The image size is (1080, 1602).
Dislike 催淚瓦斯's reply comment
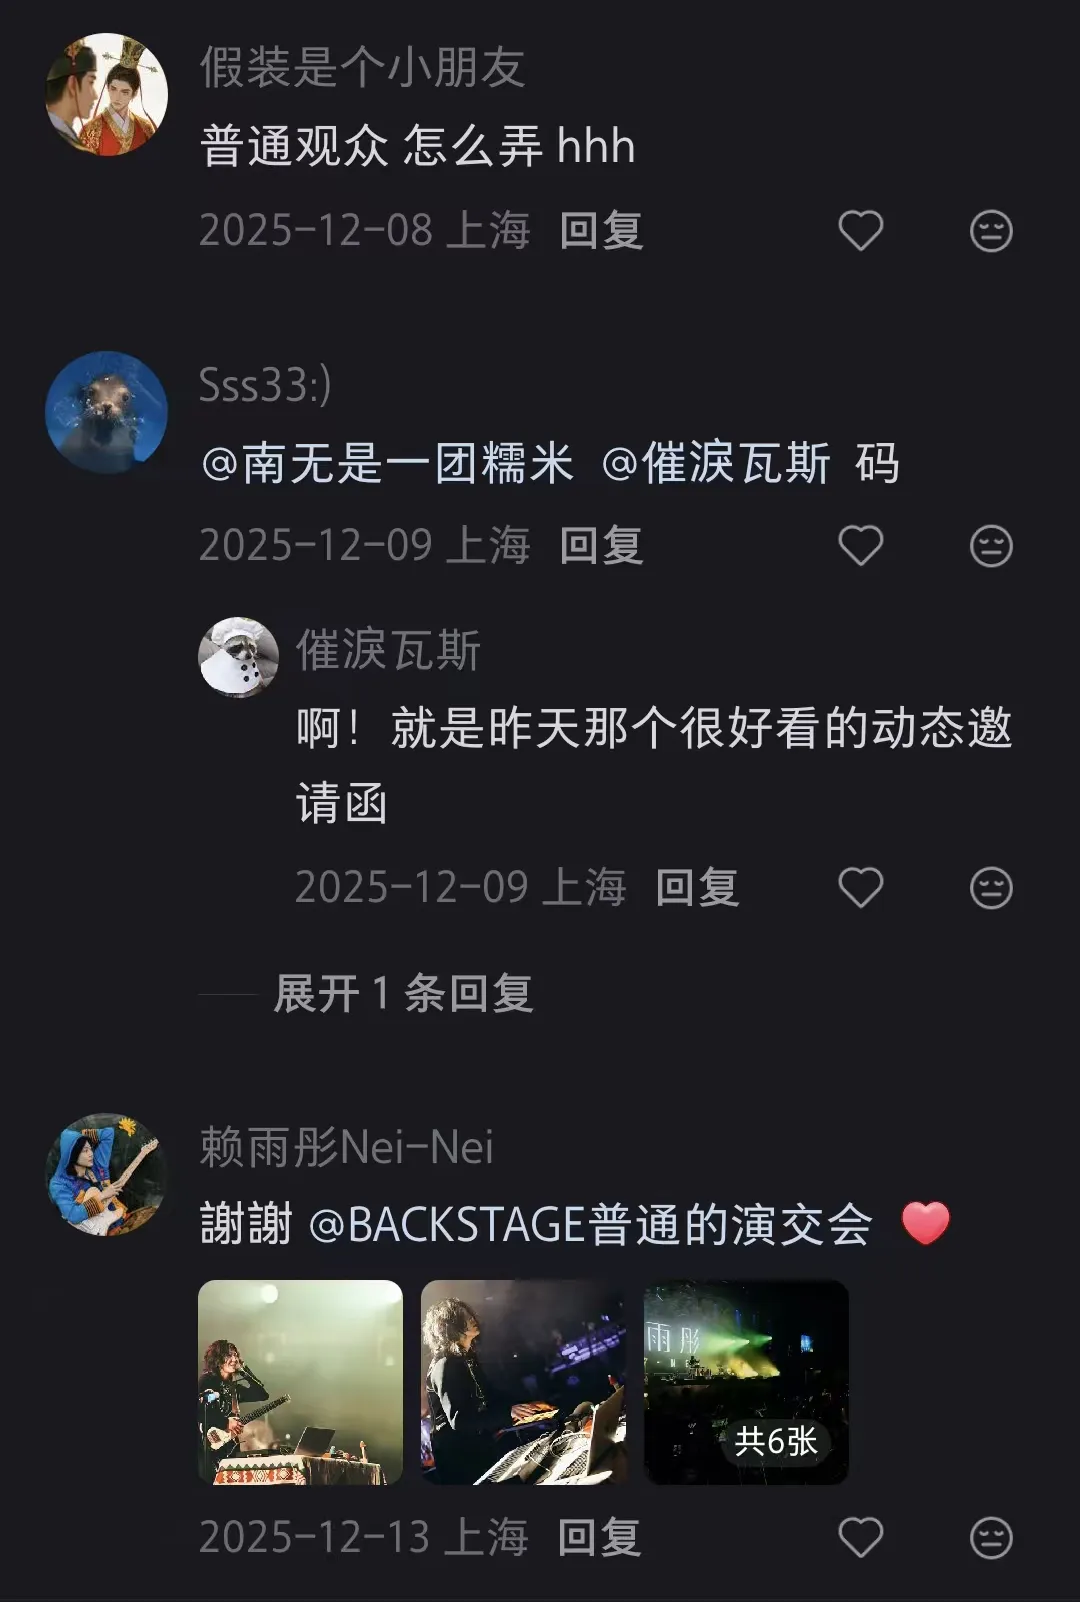click(x=991, y=888)
